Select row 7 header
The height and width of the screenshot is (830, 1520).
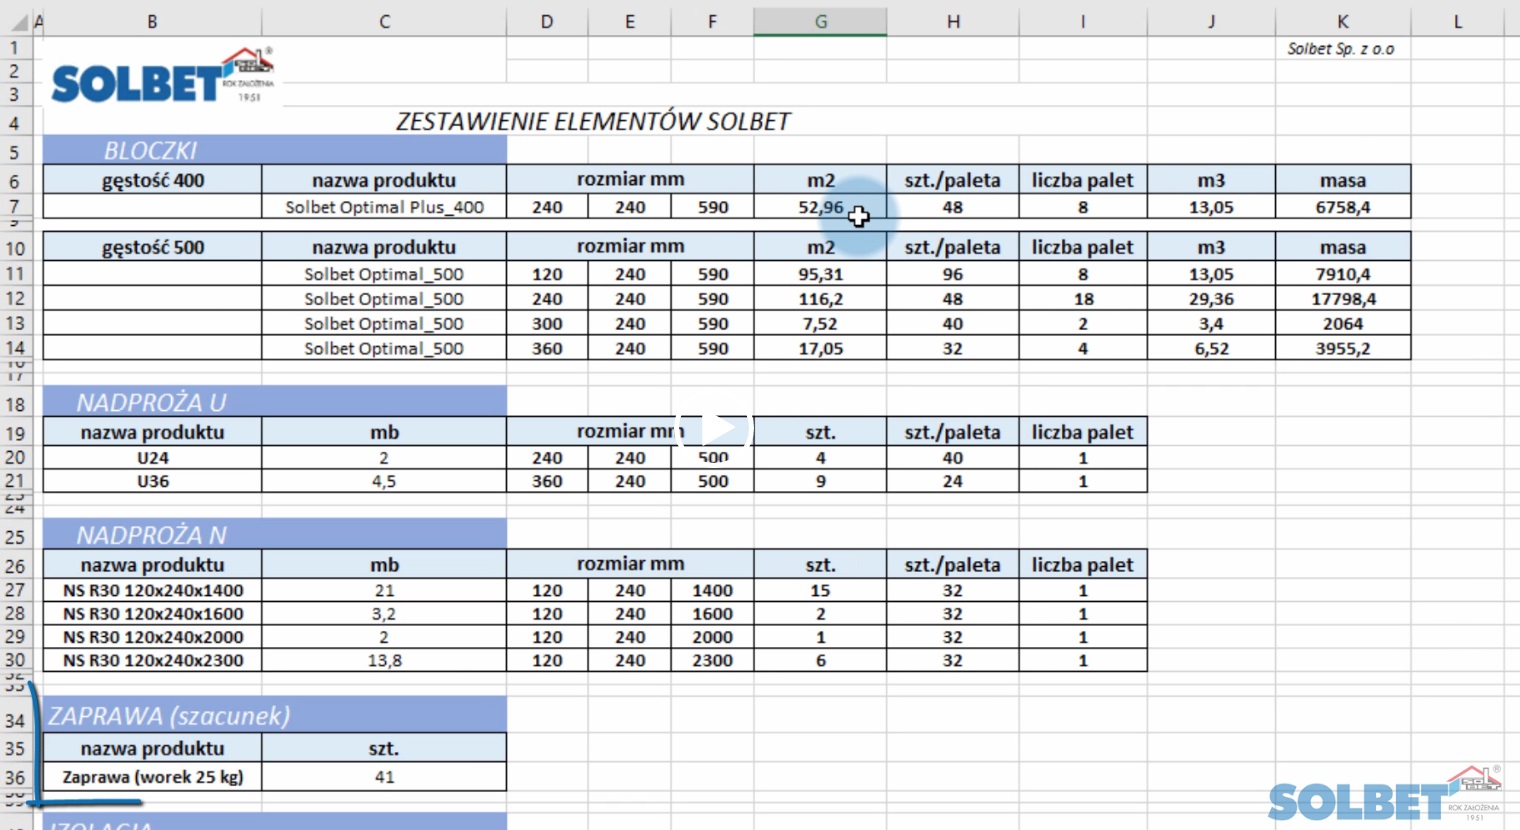coord(15,206)
